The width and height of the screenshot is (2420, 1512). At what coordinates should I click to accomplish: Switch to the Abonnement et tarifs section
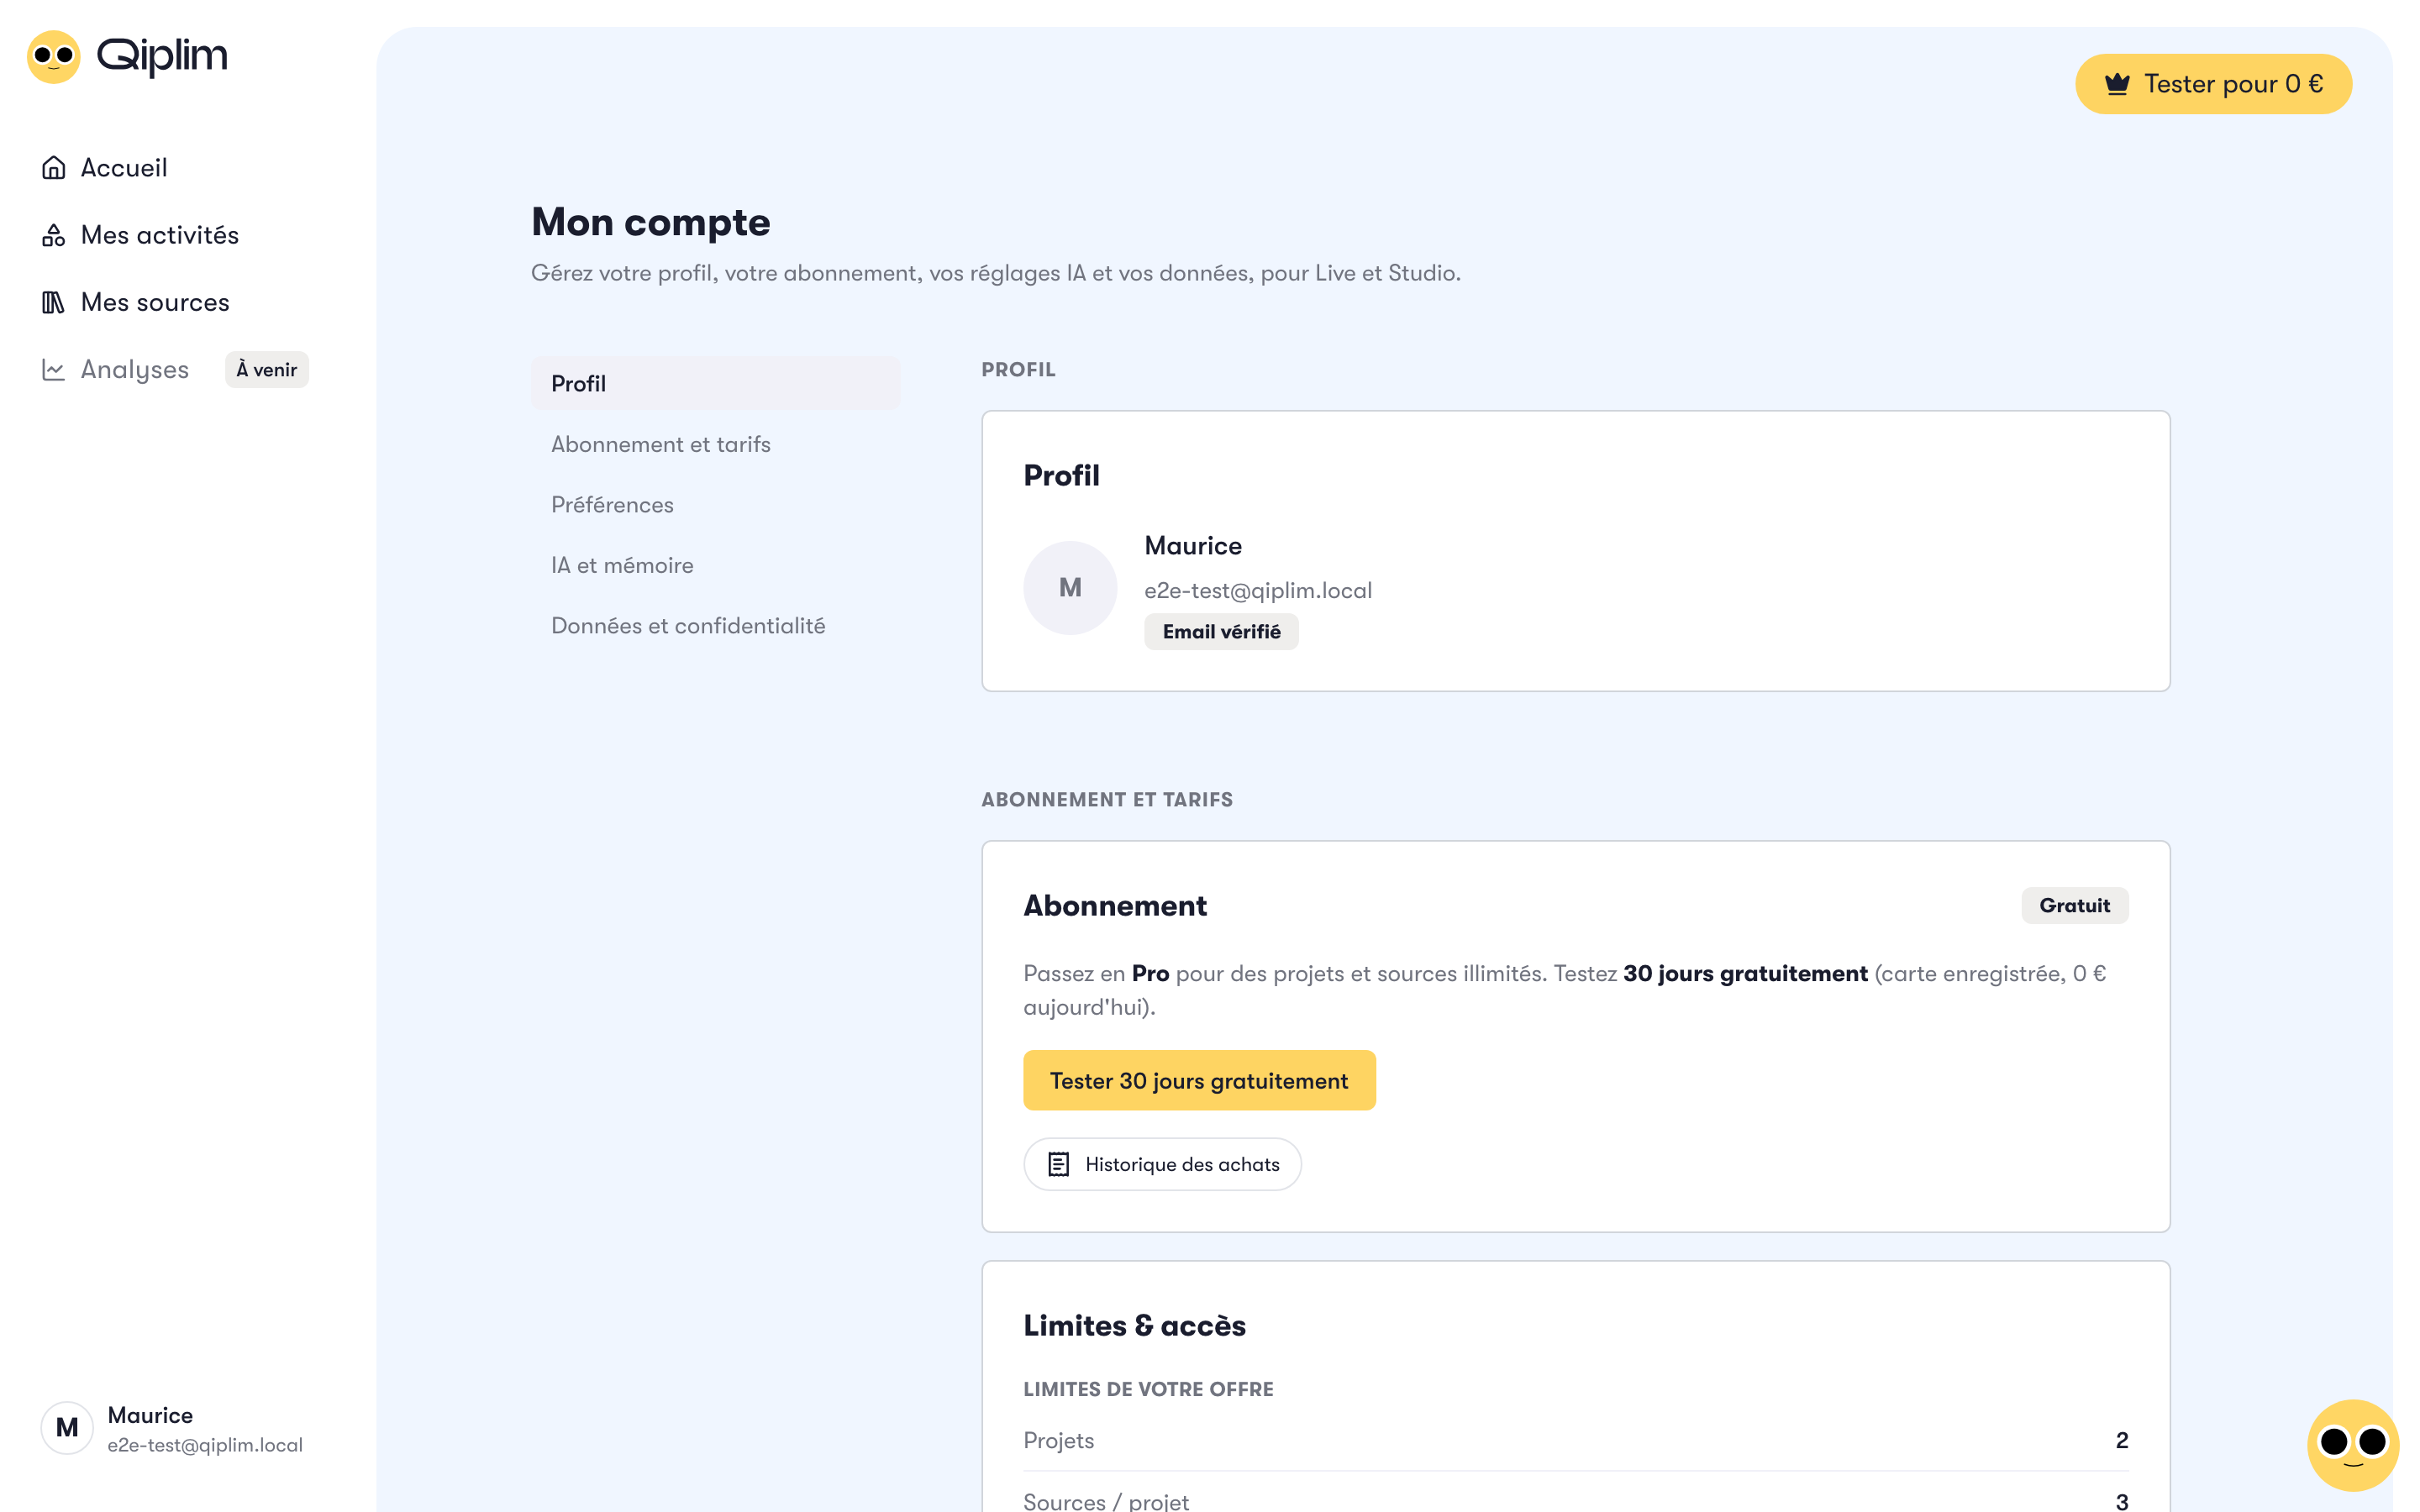tap(715, 444)
